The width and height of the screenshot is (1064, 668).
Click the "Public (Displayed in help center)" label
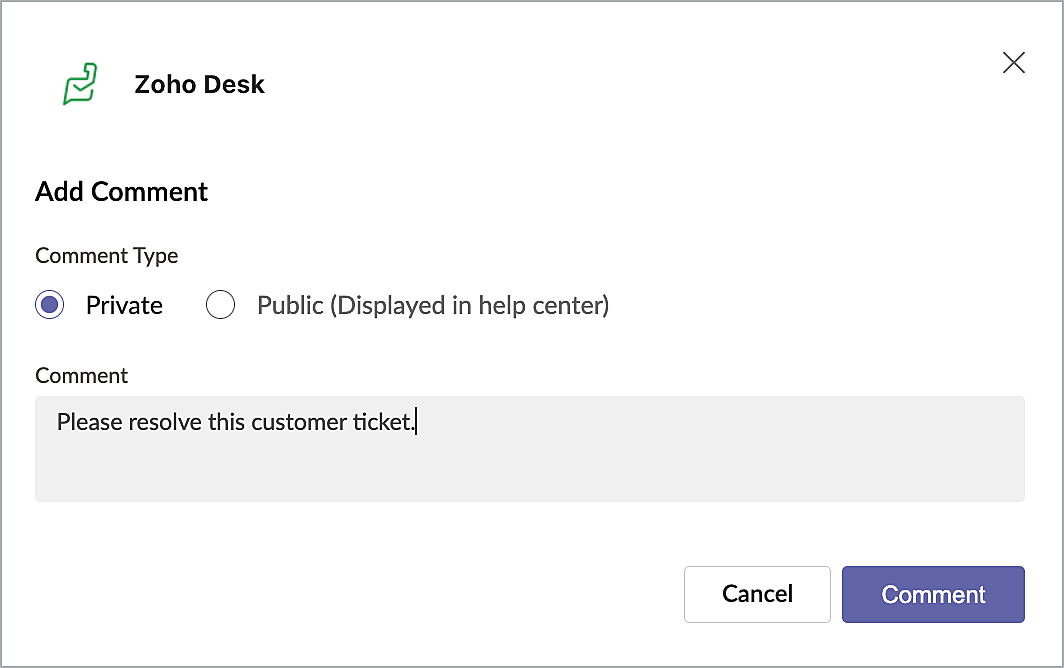pyautogui.click(x=432, y=305)
